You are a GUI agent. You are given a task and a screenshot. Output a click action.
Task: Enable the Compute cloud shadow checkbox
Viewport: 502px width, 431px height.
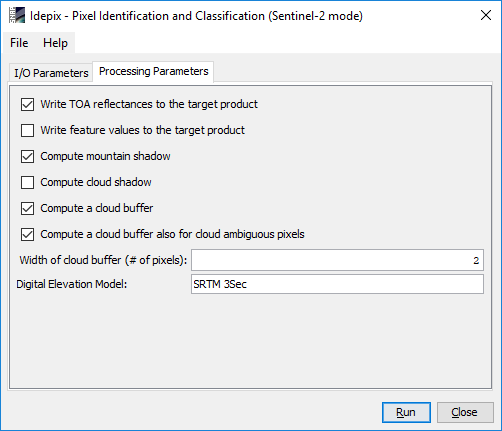click(x=27, y=182)
